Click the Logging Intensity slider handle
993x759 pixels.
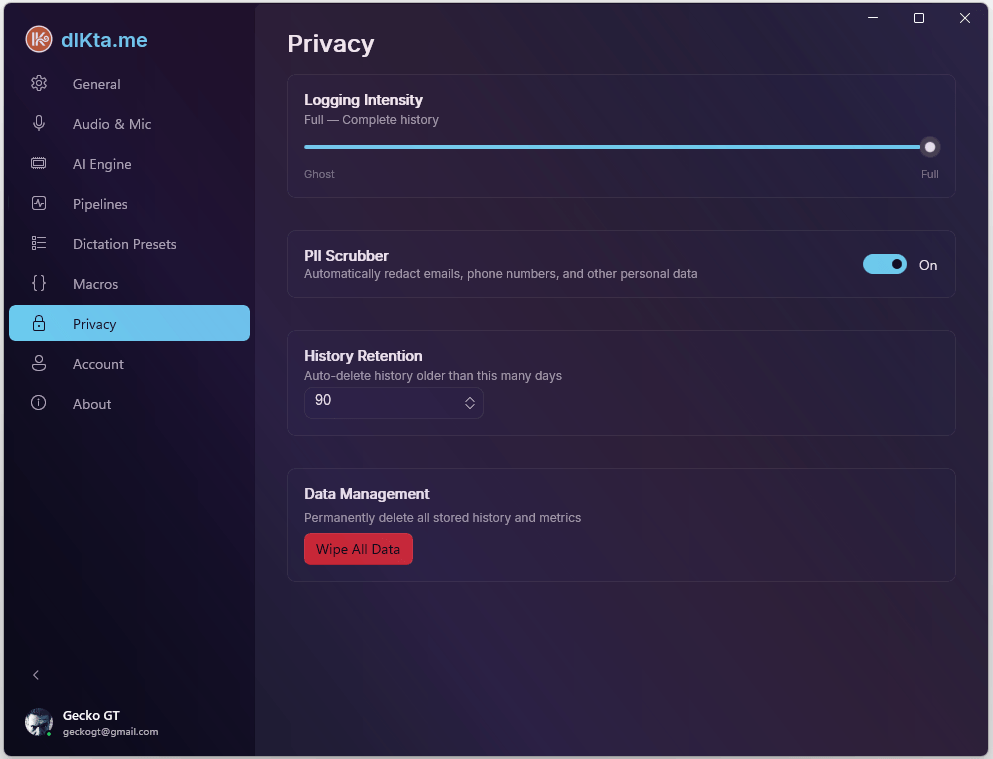pos(930,147)
